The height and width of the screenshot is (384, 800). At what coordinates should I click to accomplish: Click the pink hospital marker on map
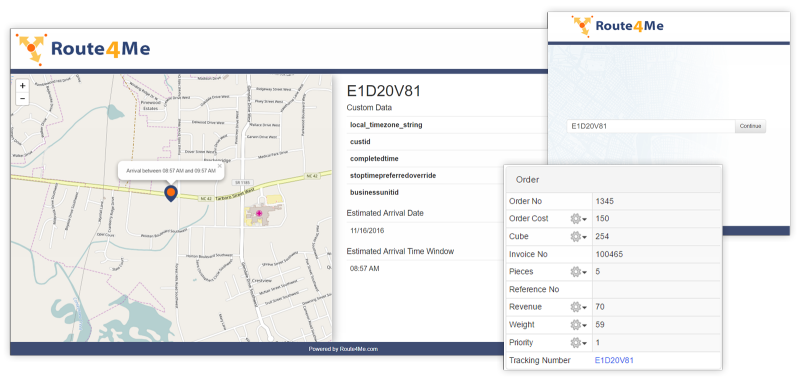click(x=259, y=213)
